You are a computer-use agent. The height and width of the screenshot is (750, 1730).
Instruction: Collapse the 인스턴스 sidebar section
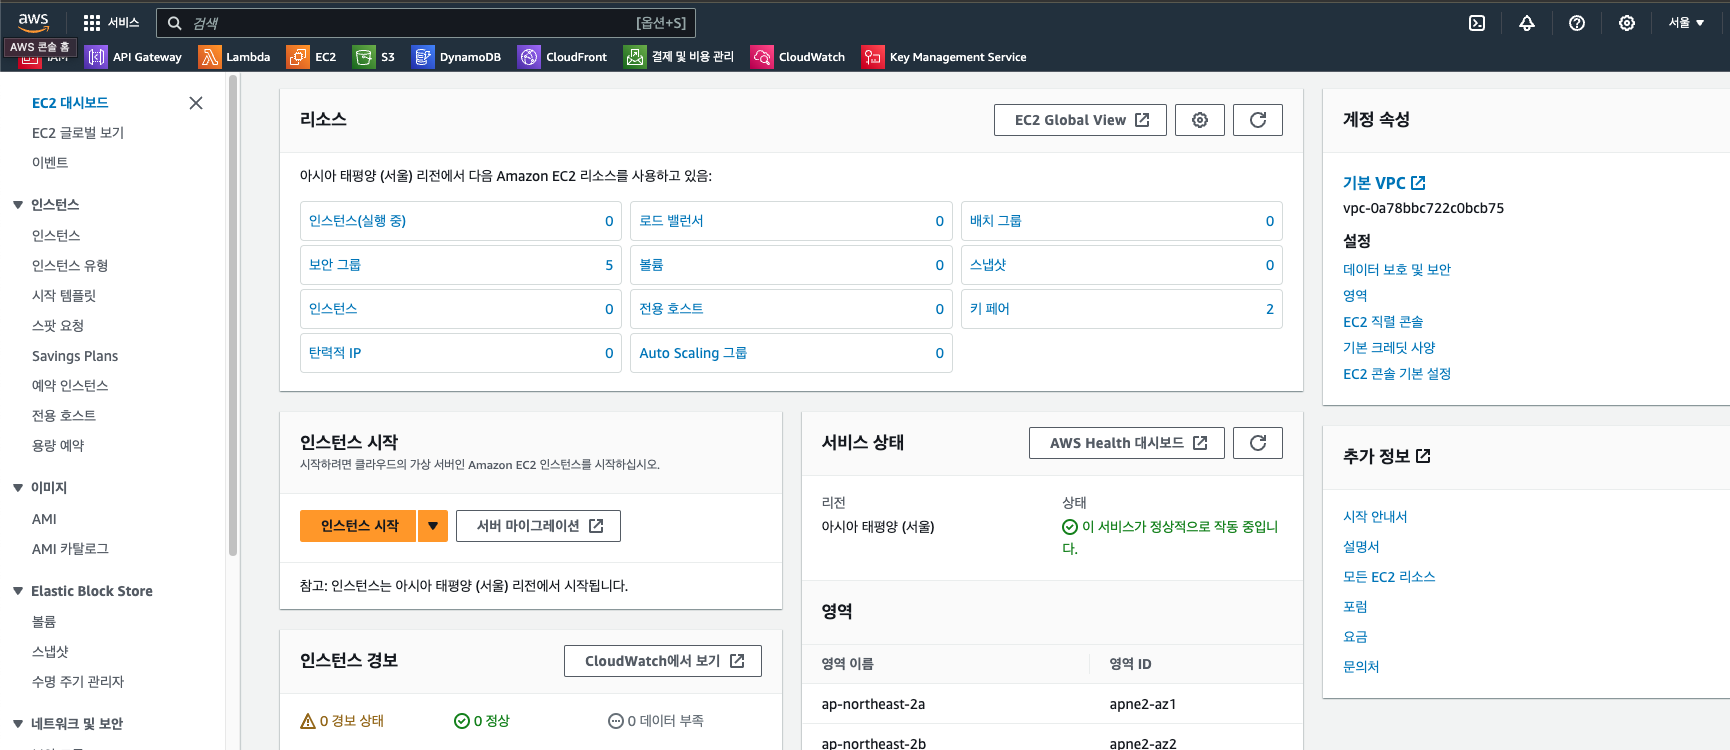18,205
